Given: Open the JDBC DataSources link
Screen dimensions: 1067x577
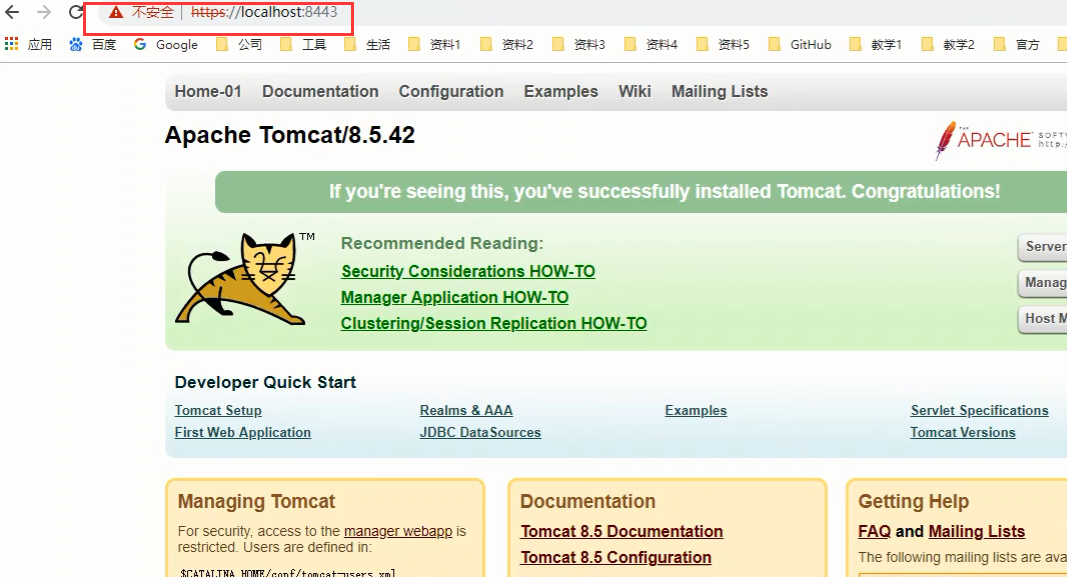Looking at the screenshot, I should (x=480, y=432).
